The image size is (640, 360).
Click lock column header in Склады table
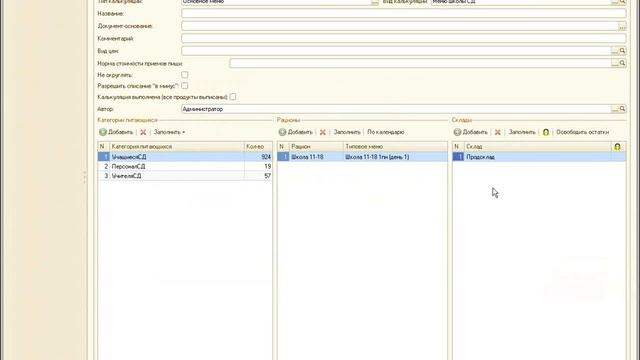[618, 147]
